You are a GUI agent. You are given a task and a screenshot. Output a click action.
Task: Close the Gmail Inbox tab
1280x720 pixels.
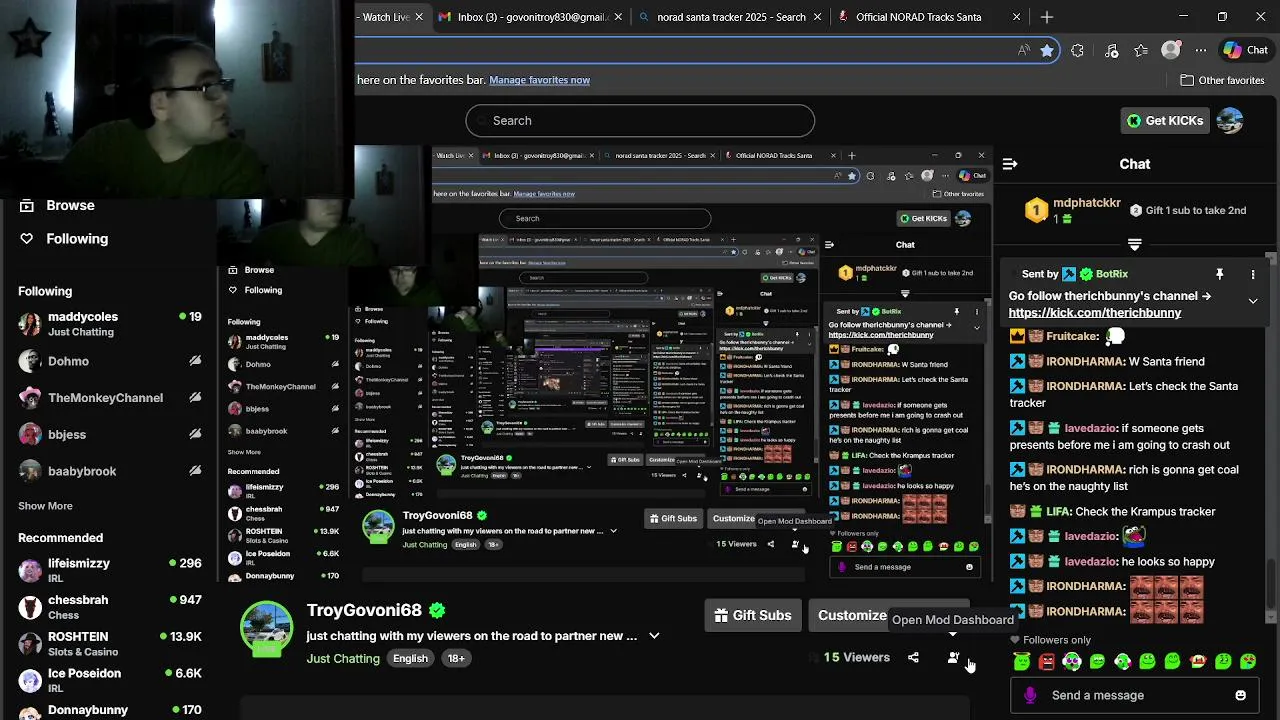(x=619, y=17)
